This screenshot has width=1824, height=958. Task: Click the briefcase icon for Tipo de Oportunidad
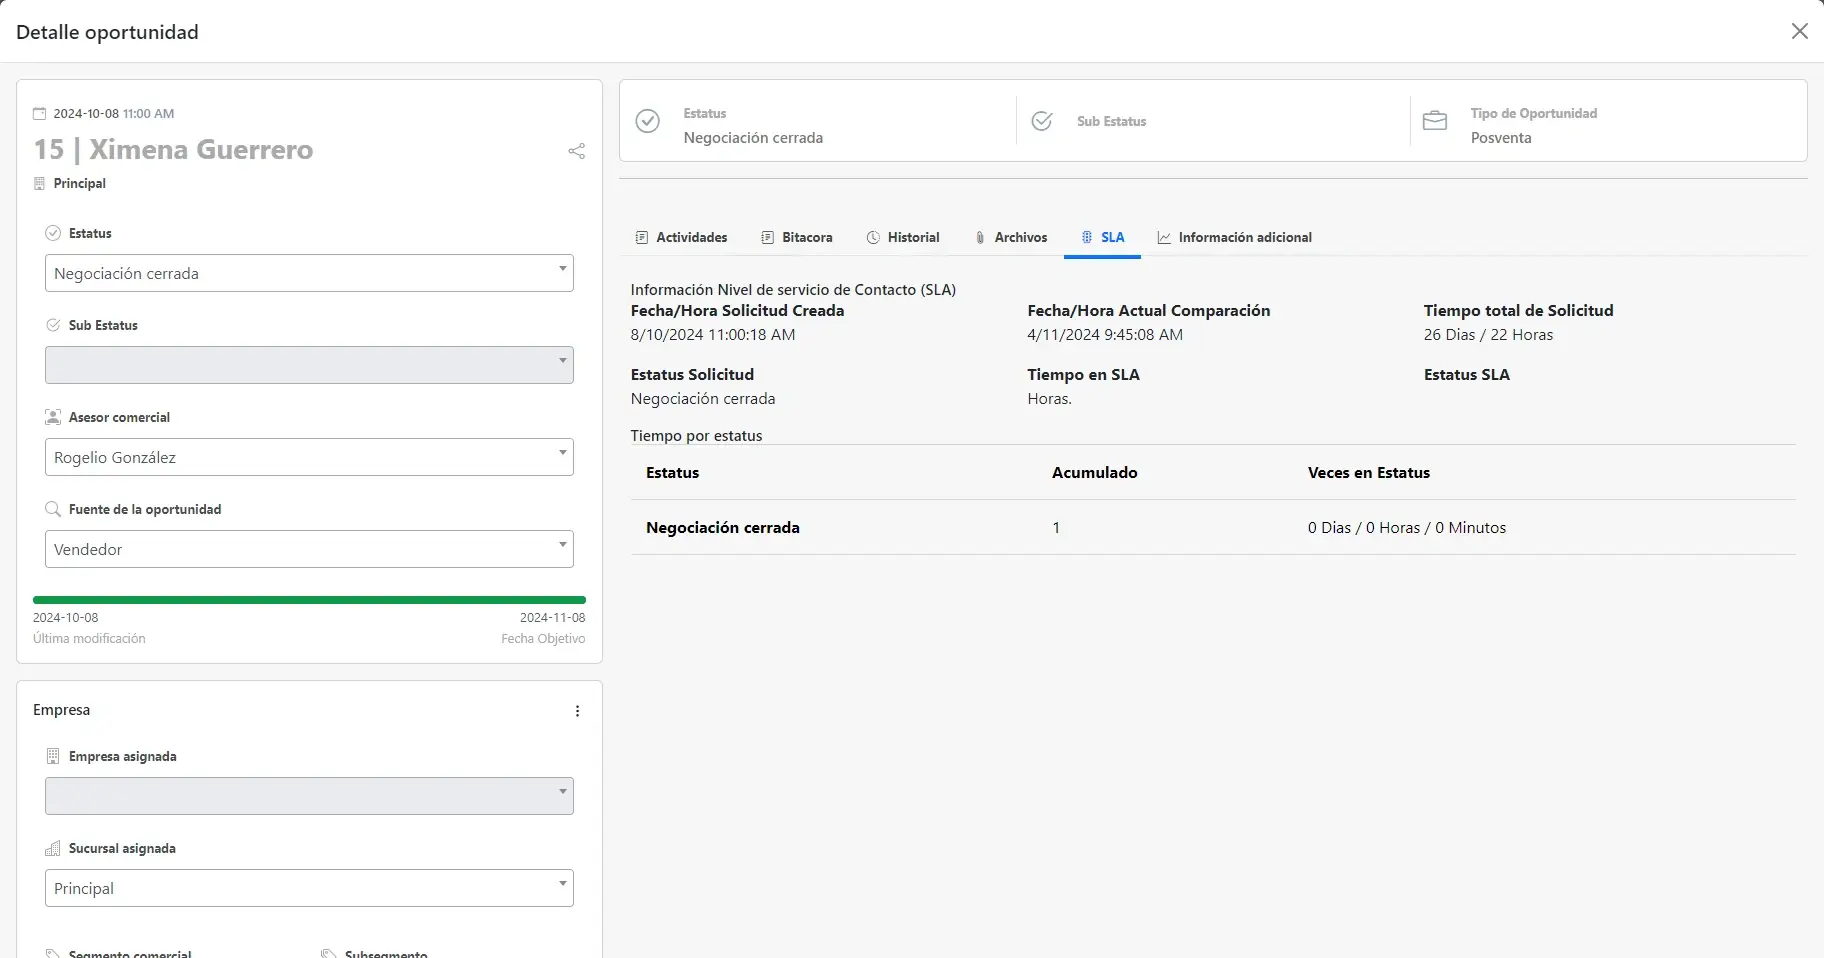(1435, 121)
